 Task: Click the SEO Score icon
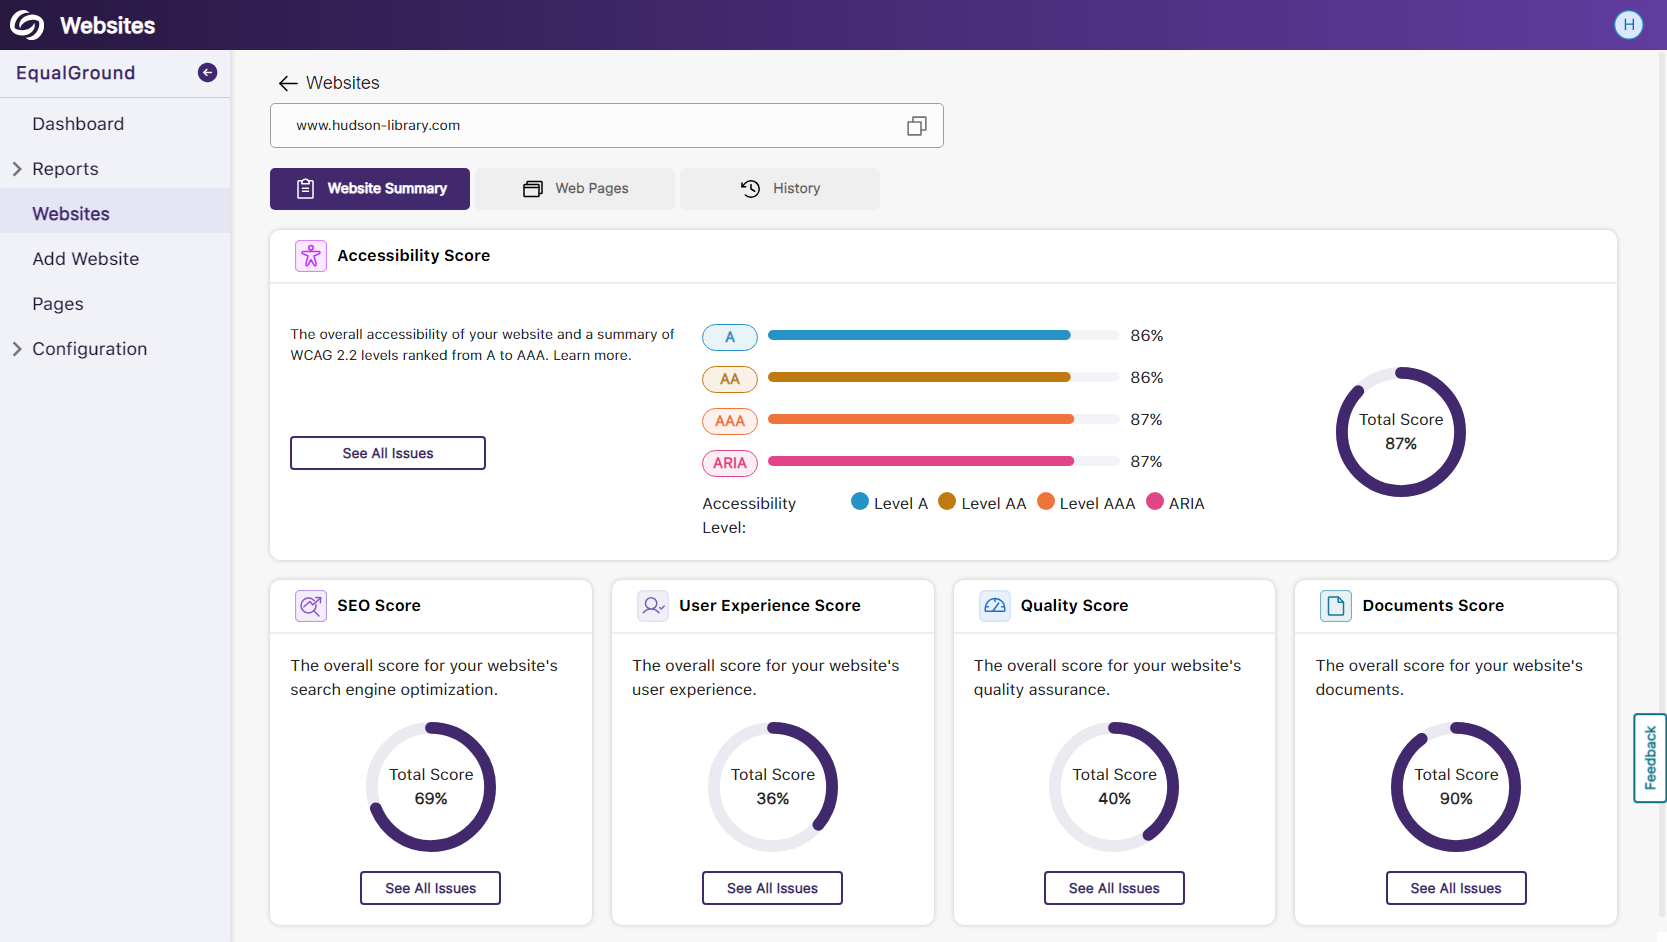(311, 606)
